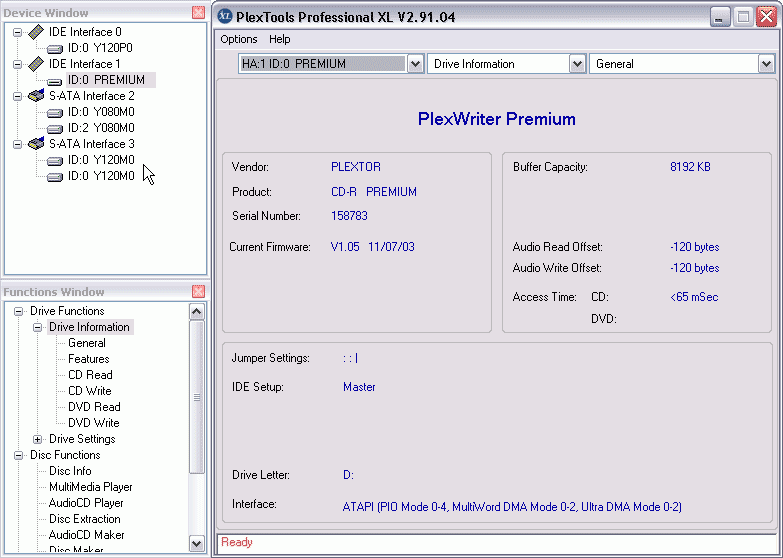Image resolution: width=783 pixels, height=558 pixels.
Task: Click the serial number 158783
Action: (349, 216)
